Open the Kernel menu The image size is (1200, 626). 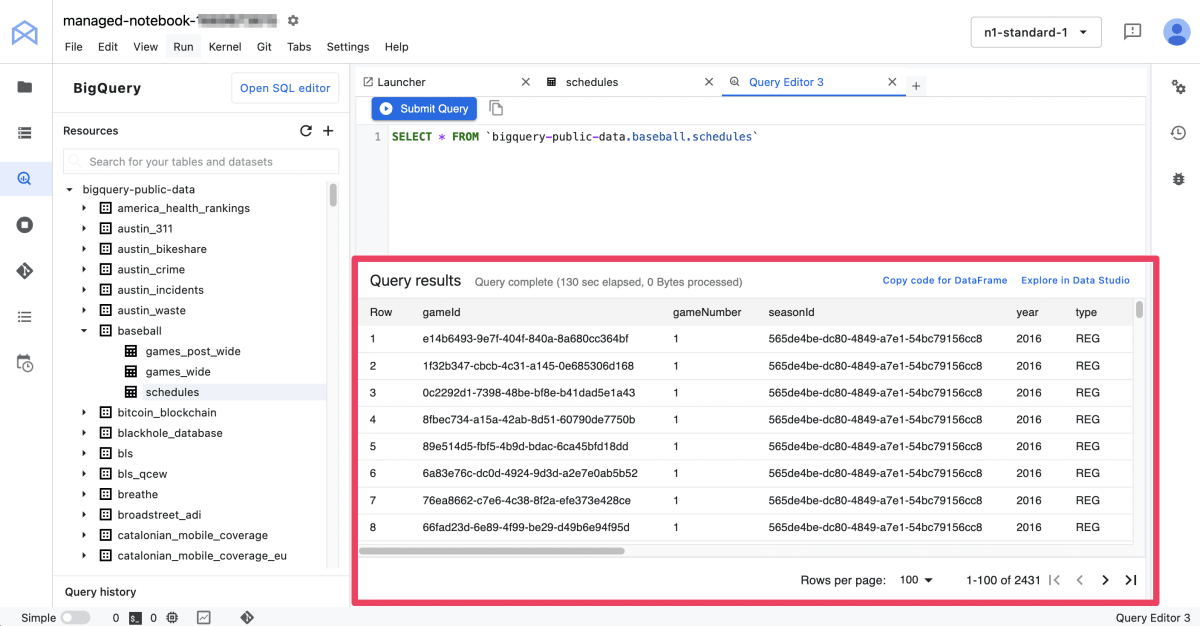(x=225, y=47)
